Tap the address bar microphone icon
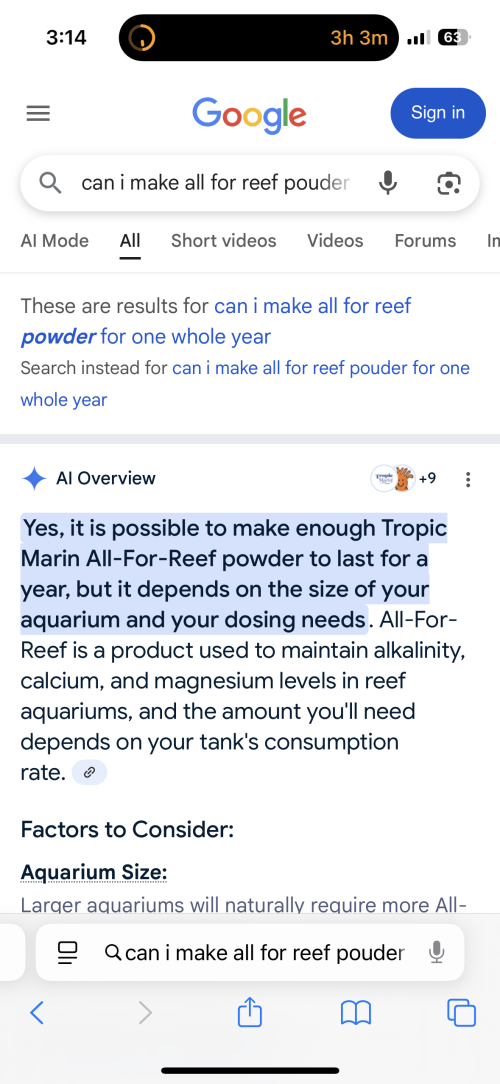500x1084 pixels. pos(436,953)
